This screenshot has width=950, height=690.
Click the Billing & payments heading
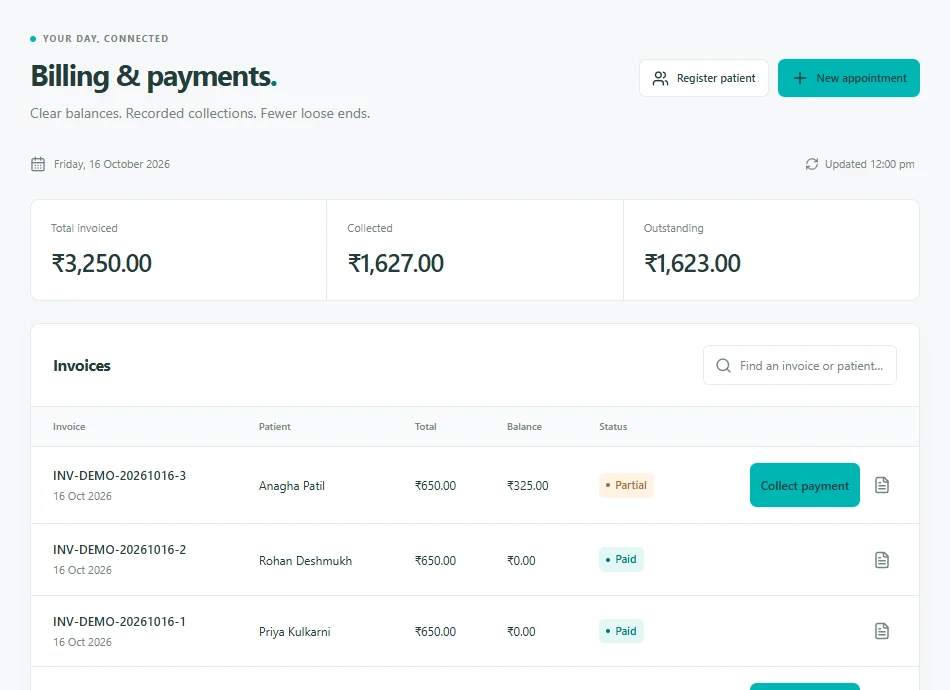154,76
